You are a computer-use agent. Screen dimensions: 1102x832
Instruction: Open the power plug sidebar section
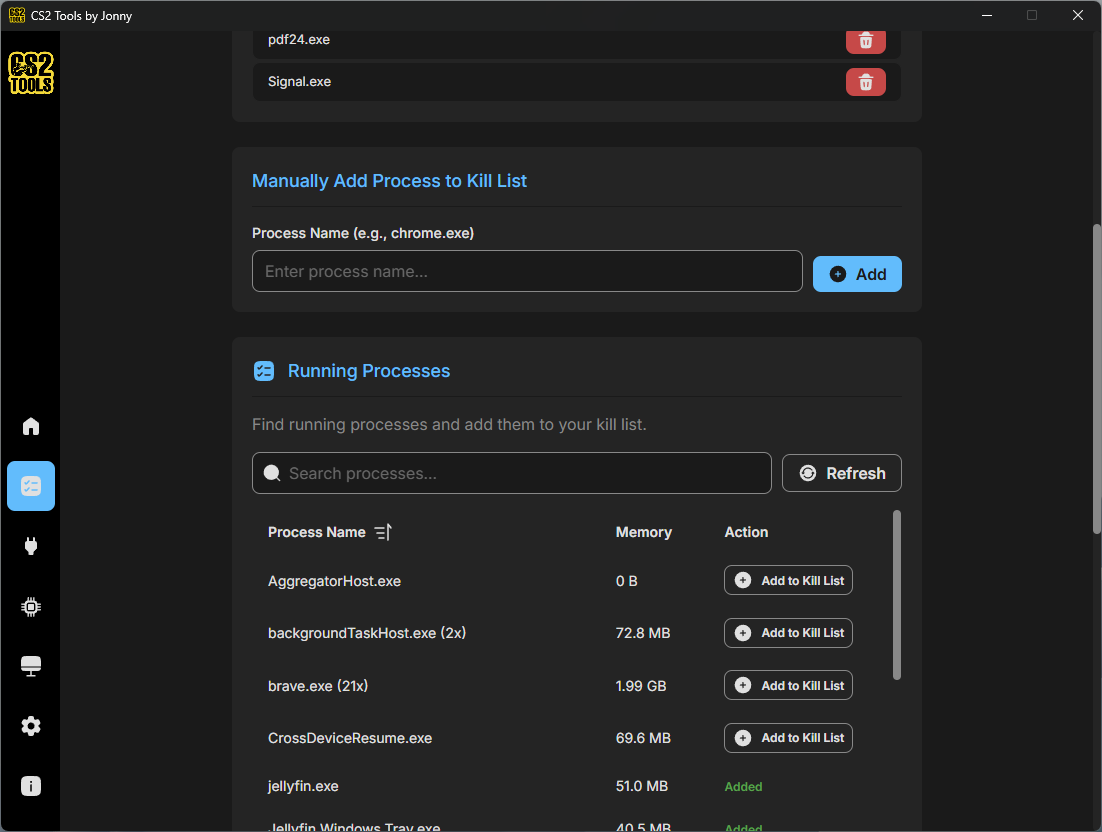point(31,546)
